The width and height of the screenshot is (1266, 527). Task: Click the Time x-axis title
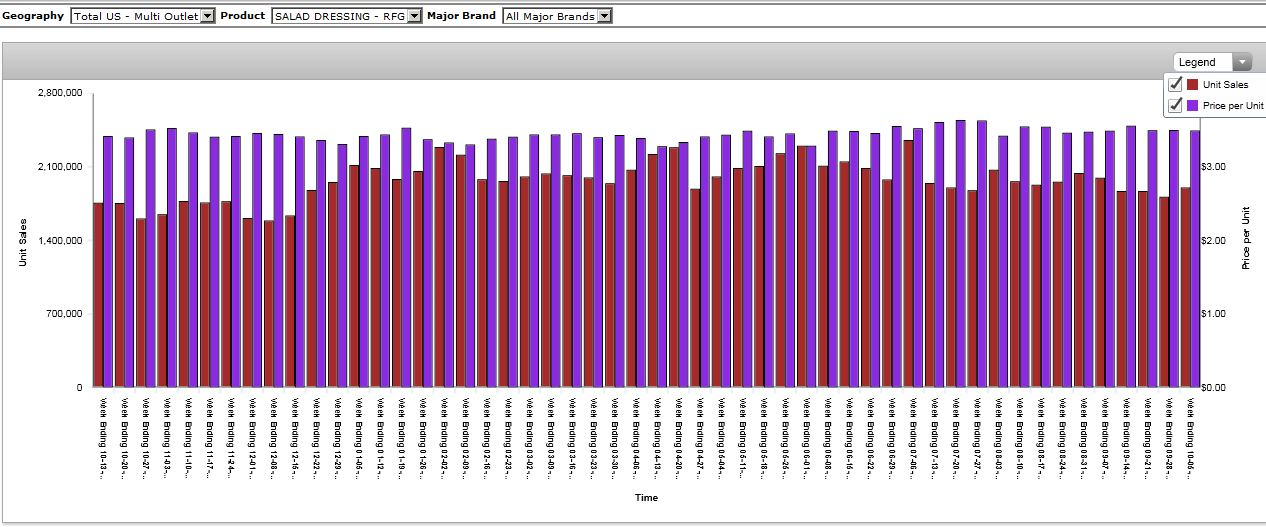(646, 497)
